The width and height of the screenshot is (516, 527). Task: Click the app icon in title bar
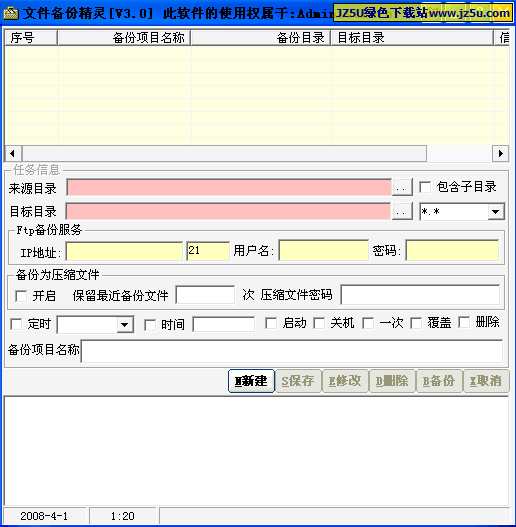click(x=11, y=13)
